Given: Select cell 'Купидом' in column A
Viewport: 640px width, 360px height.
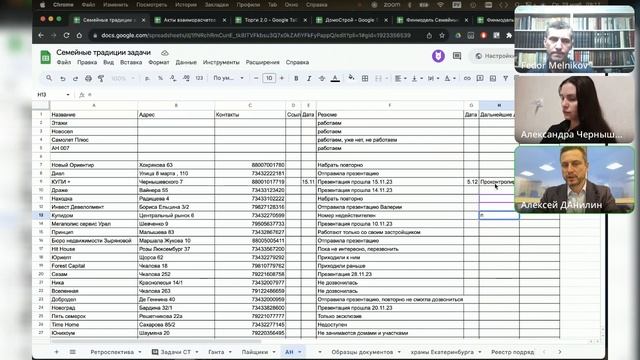Looking at the screenshot, I should pyautogui.click(x=94, y=216).
